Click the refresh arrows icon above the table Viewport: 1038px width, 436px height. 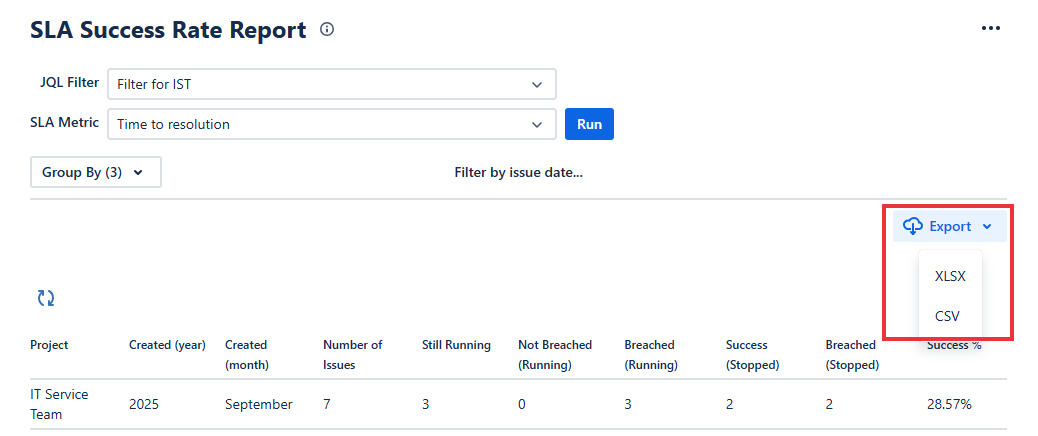coord(46,297)
